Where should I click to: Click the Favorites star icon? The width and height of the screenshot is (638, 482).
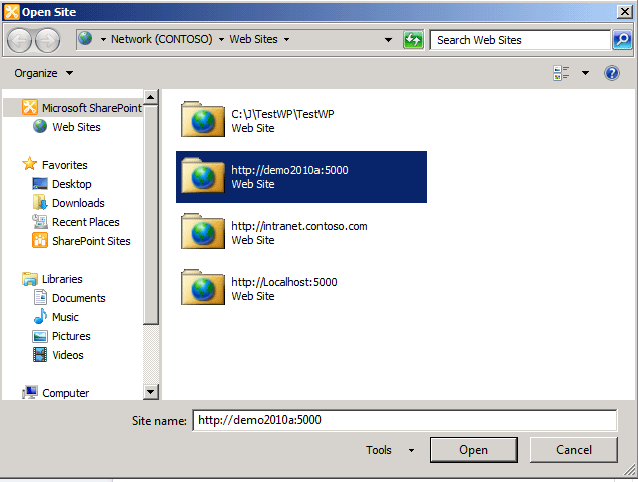pyautogui.click(x=30, y=164)
